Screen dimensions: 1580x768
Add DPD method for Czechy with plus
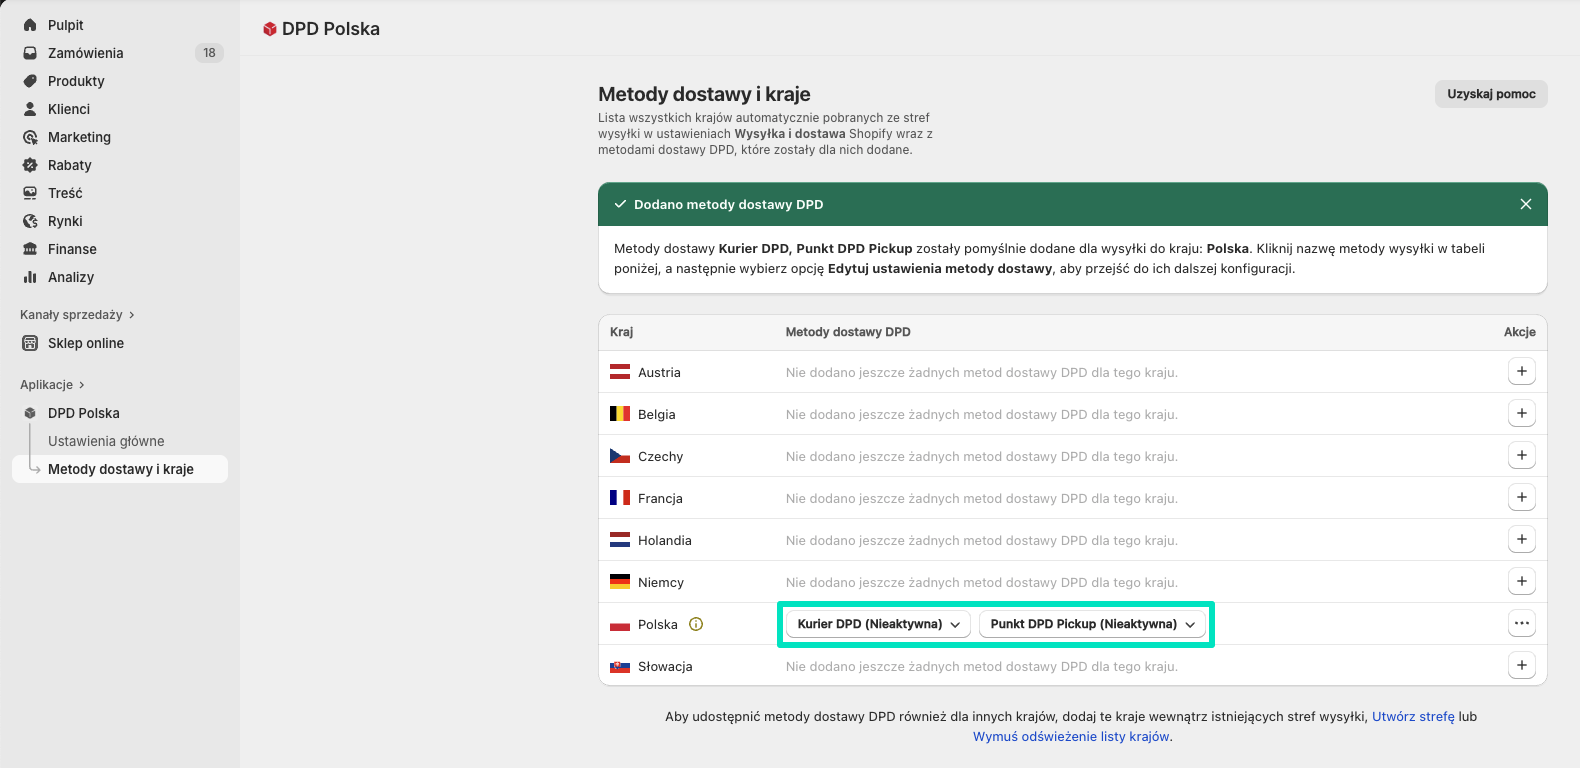(x=1521, y=456)
